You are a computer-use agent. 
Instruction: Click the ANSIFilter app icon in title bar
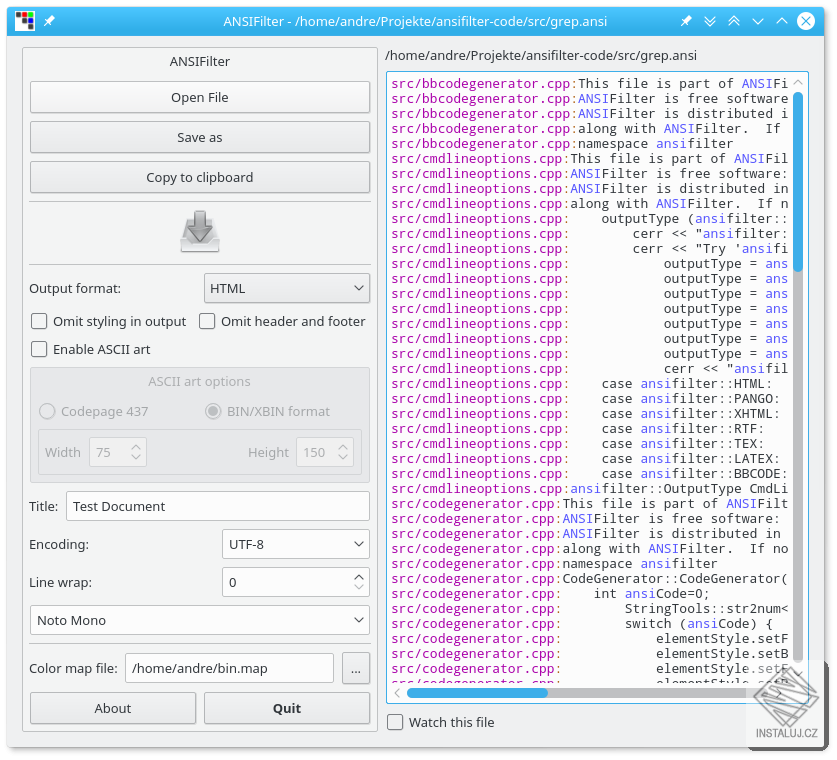tap(25, 21)
